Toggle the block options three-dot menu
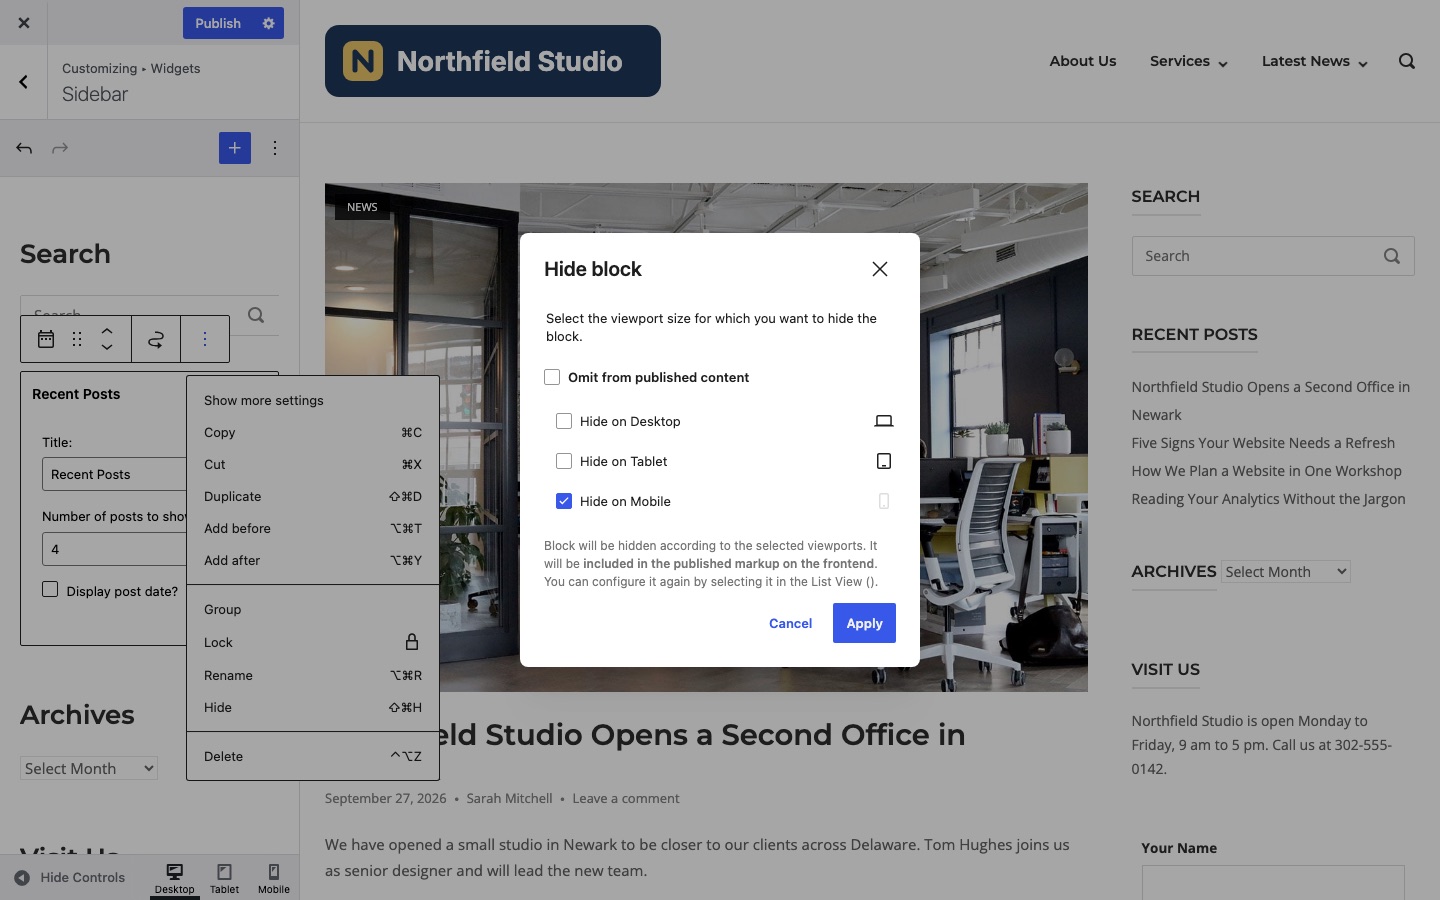The height and width of the screenshot is (900, 1440). pyautogui.click(x=205, y=339)
